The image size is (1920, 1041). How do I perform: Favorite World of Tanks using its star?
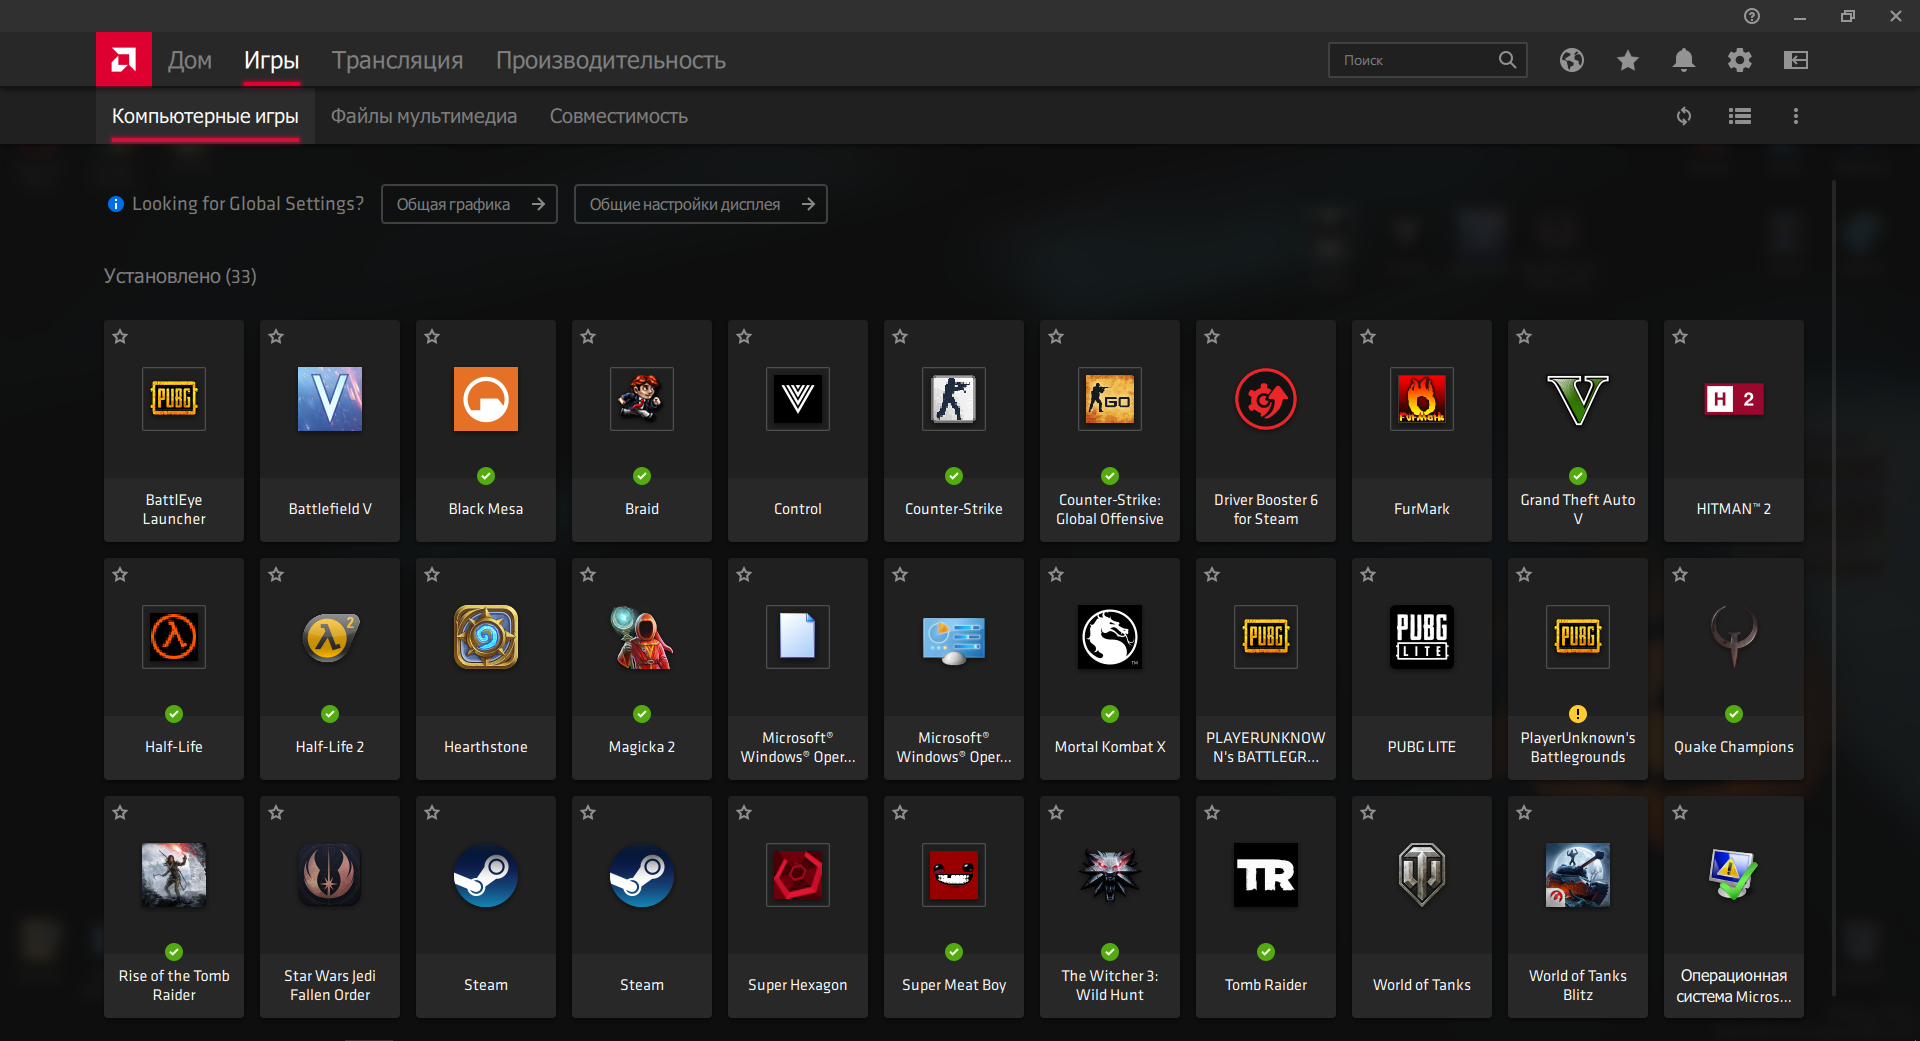click(1368, 813)
